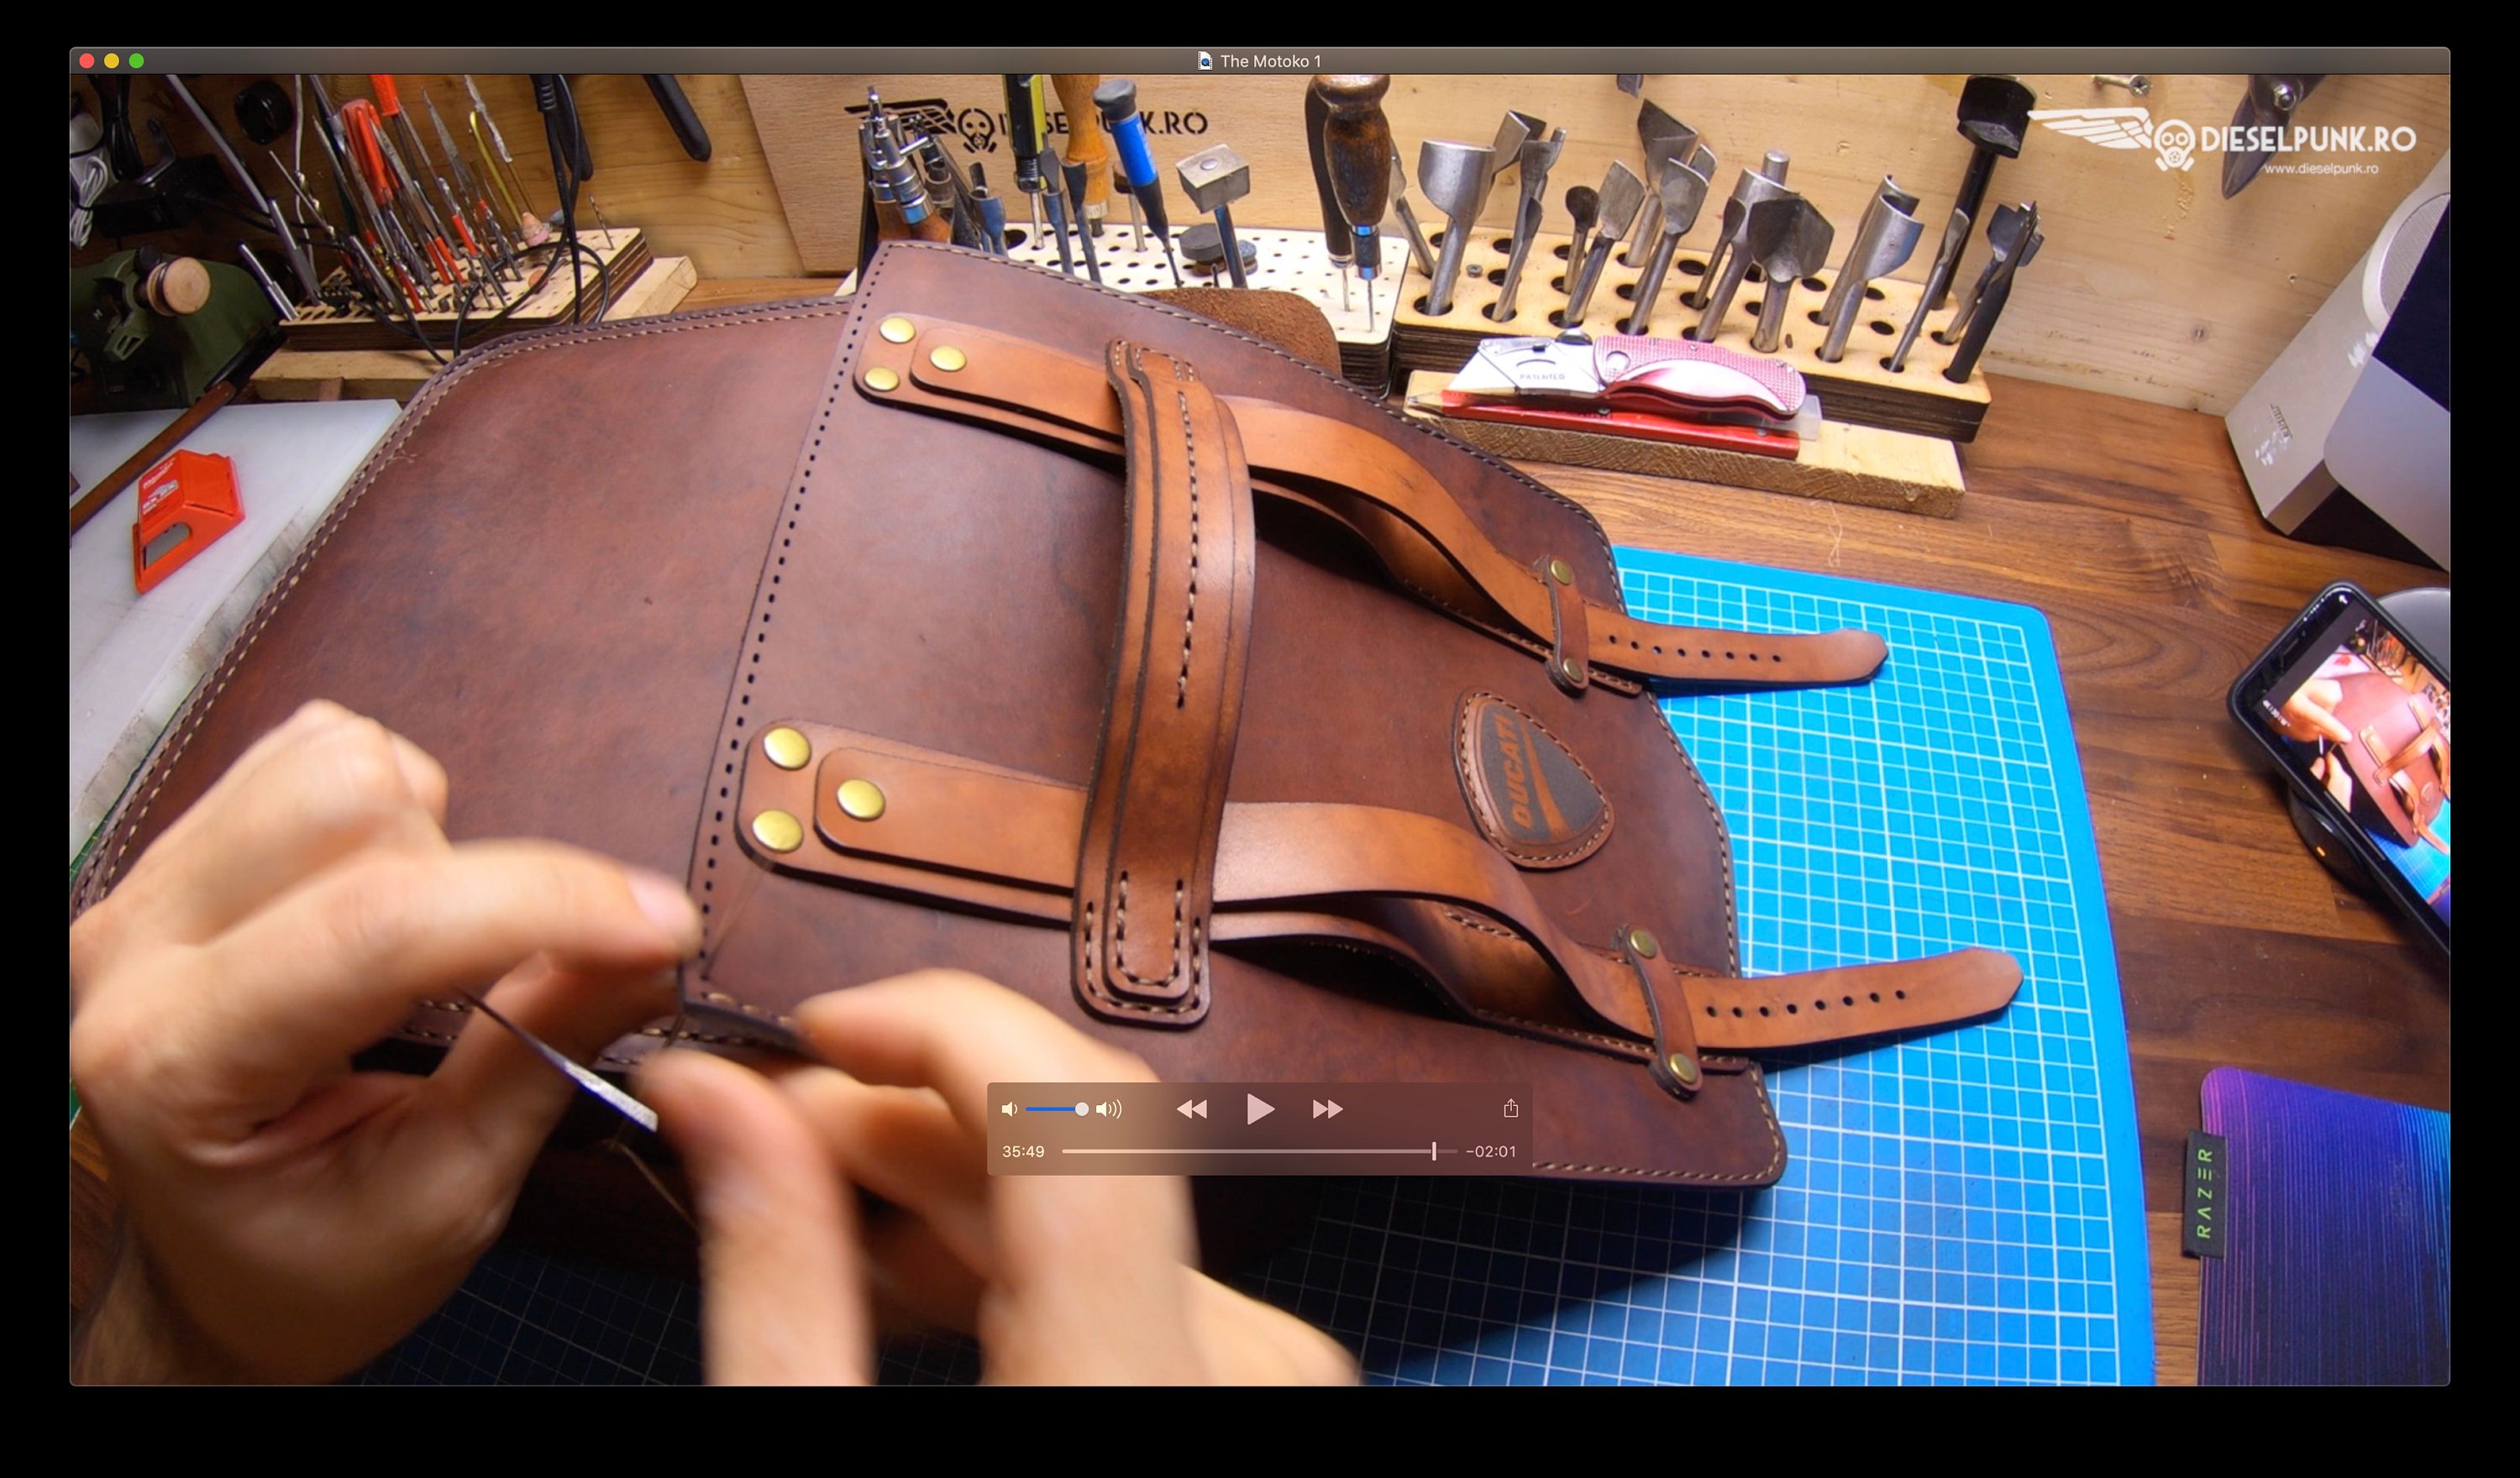Click the timeline playhead marker
This screenshot has height=1478, width=2520.
(x=1434, y=1151)
